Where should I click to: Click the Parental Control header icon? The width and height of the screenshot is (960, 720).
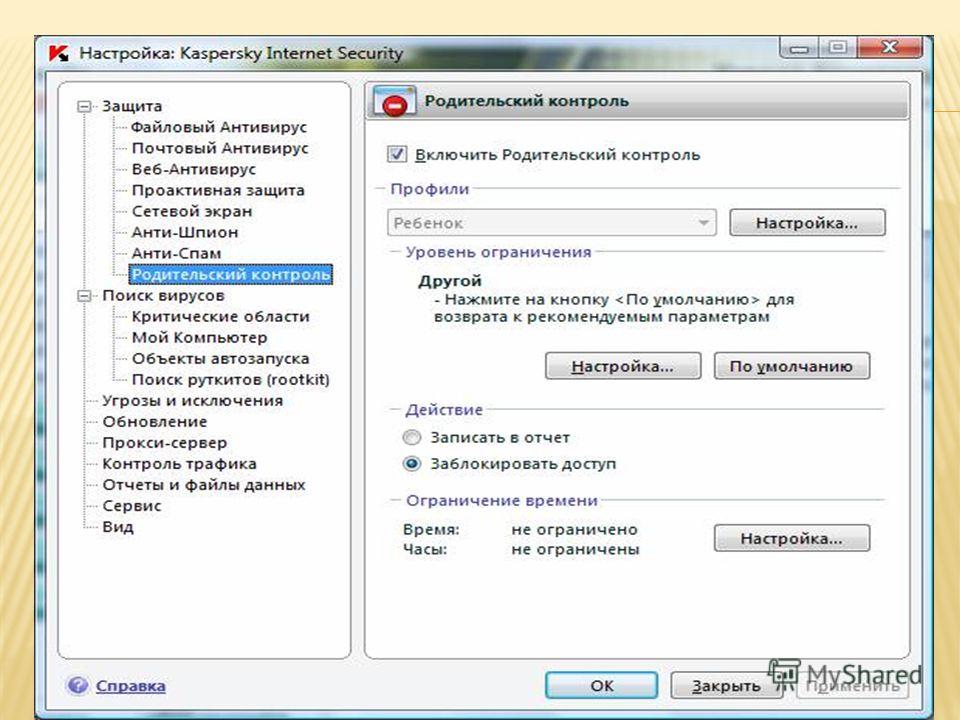pyautogui.click(x=394, y=101)
